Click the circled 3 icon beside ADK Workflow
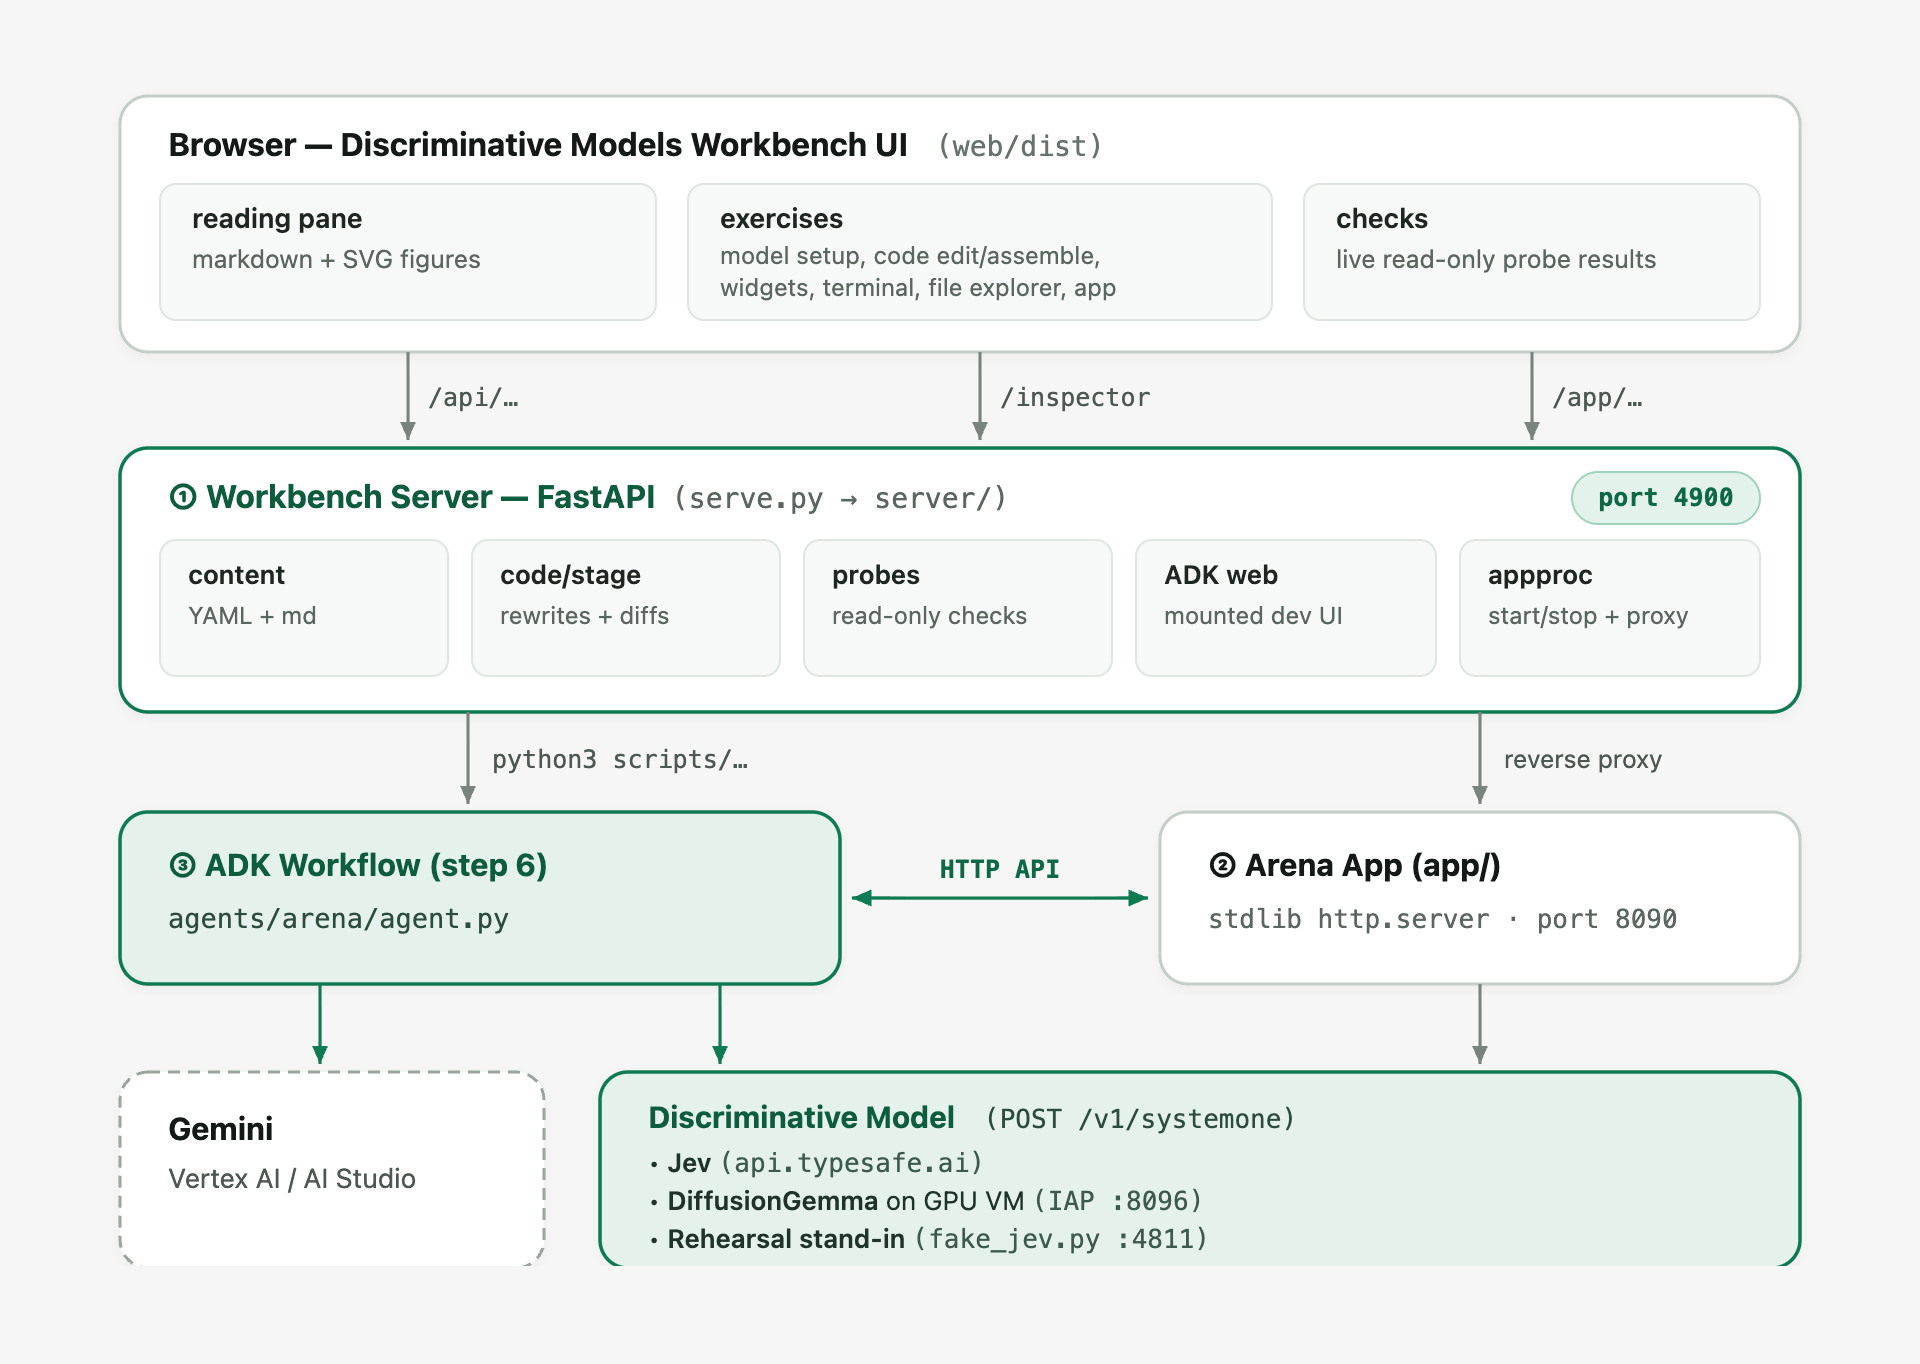 click(x=182, y=865)
